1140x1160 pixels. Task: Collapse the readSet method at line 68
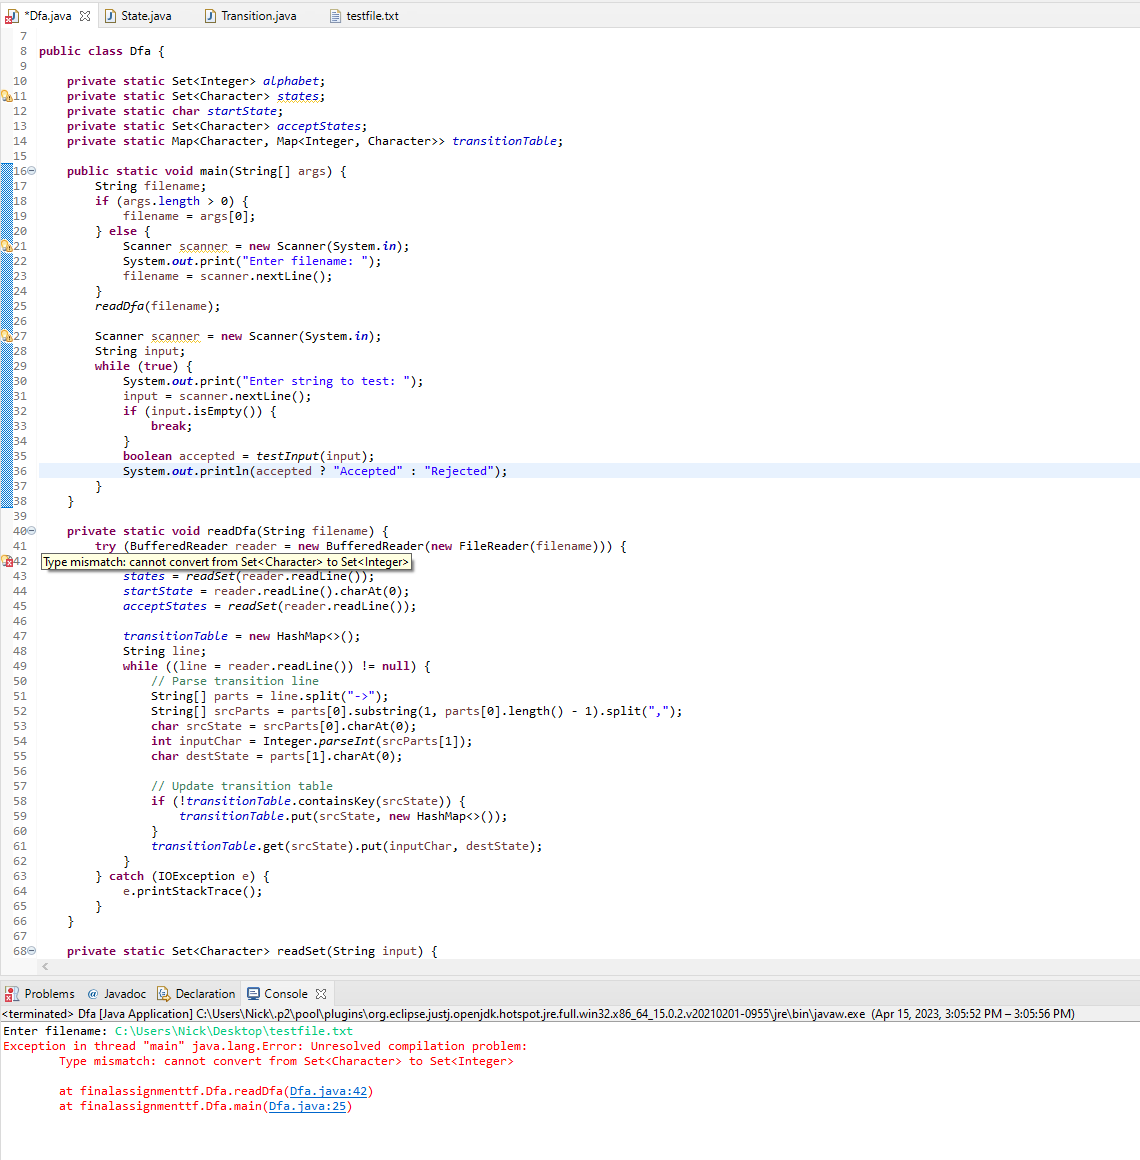point(32,951)
